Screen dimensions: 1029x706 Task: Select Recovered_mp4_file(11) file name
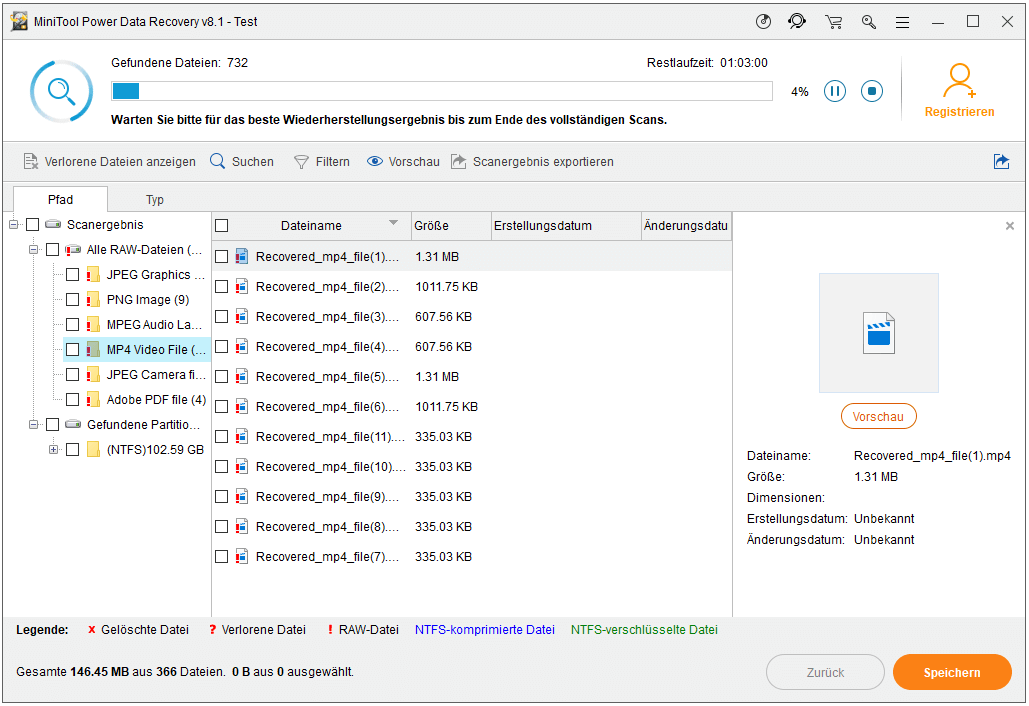coord(331,436)
